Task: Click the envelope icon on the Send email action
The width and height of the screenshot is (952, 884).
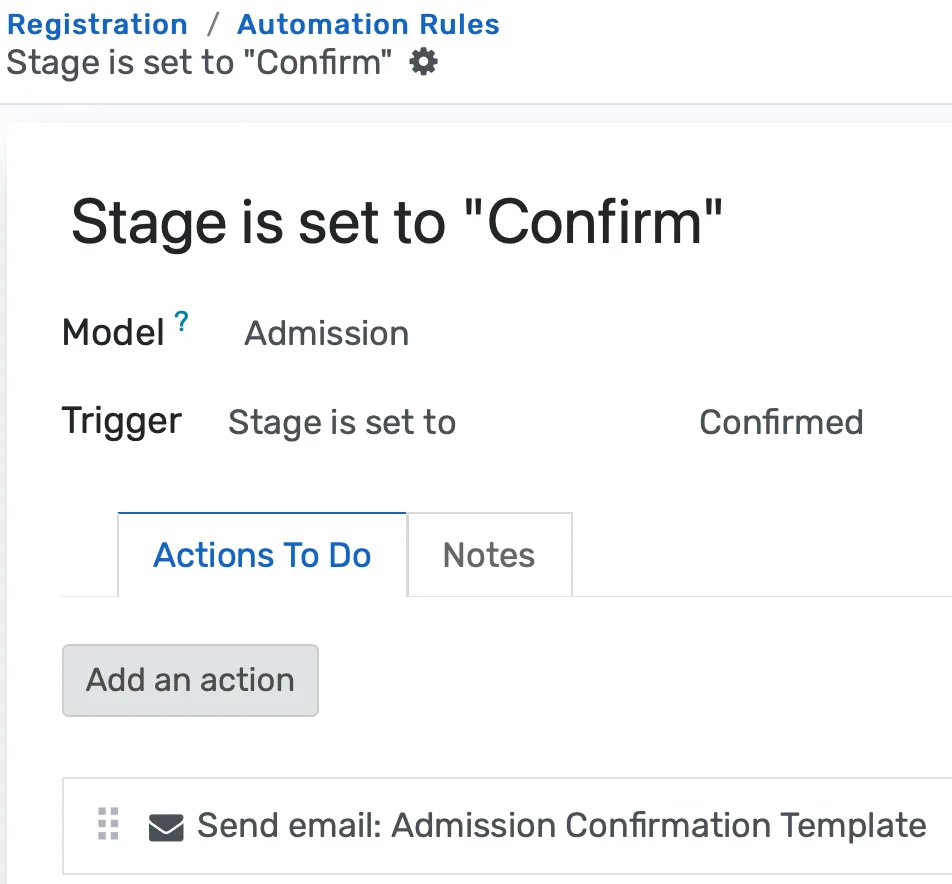Action: coord(168,825)
